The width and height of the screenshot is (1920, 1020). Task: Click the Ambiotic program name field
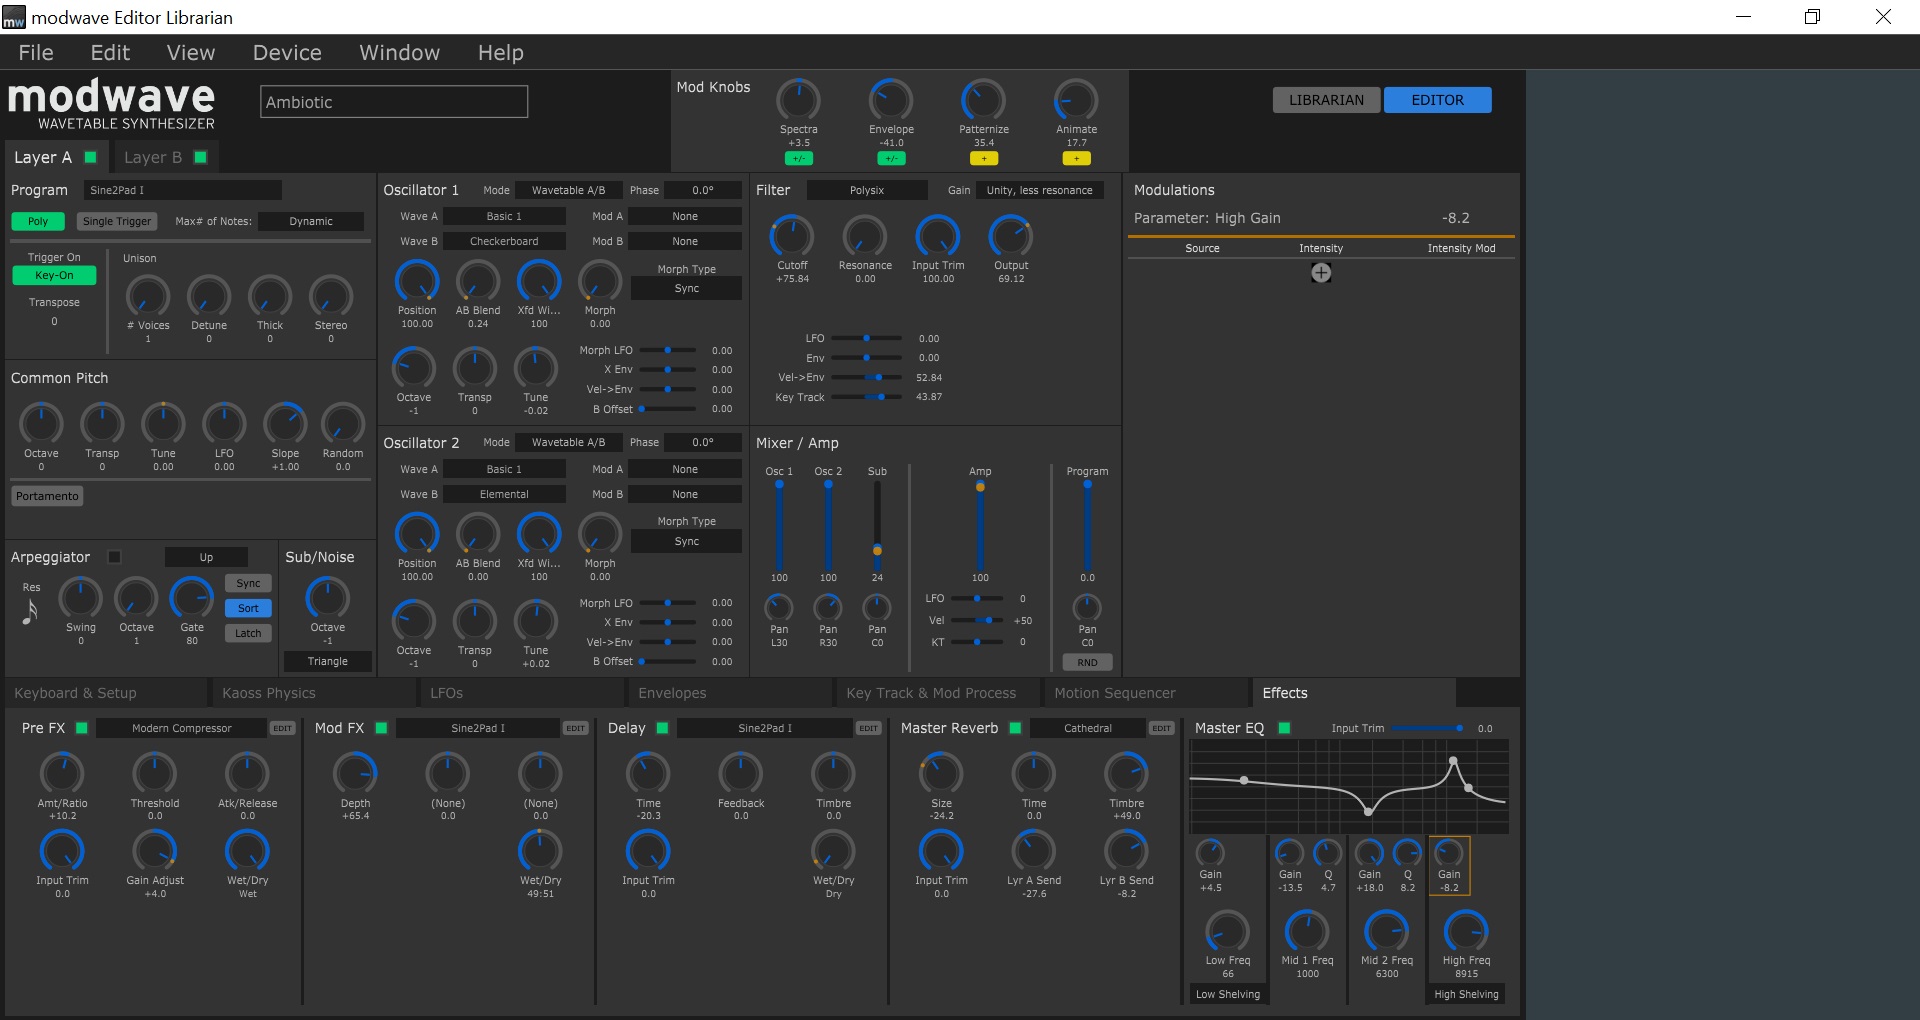click(393, 101)
